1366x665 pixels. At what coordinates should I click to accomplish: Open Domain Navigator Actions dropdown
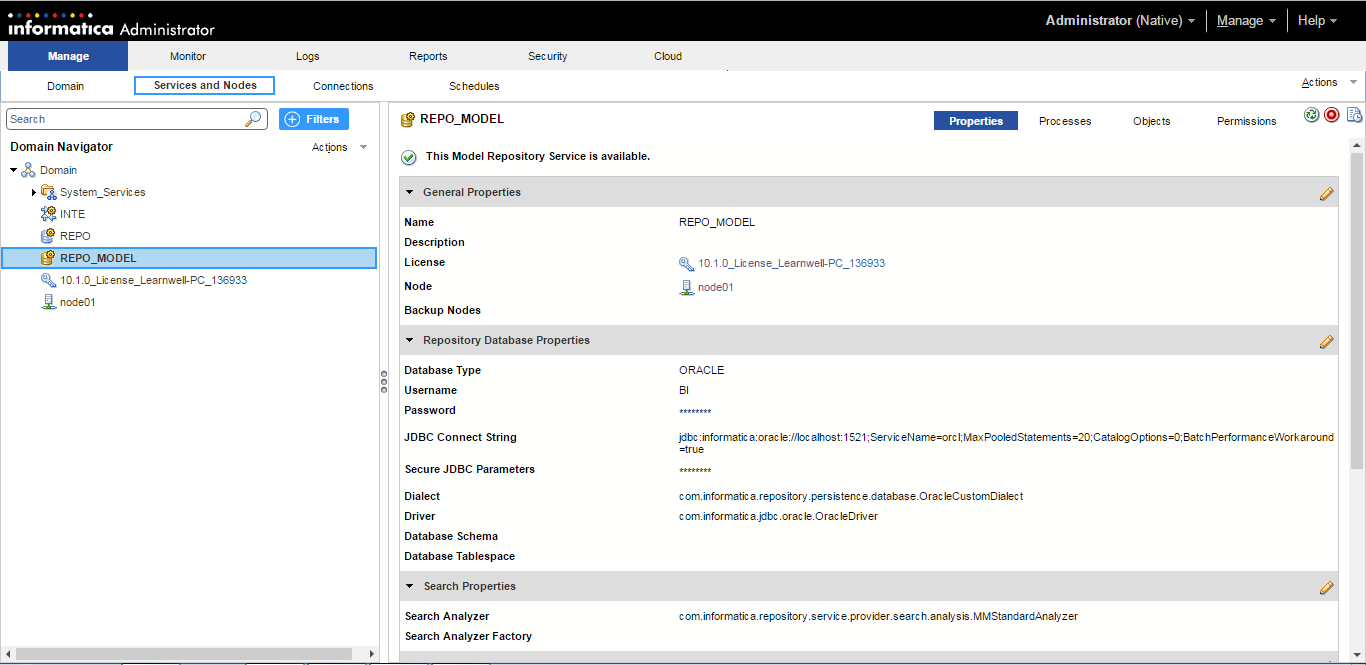click(x=339, y=147)
